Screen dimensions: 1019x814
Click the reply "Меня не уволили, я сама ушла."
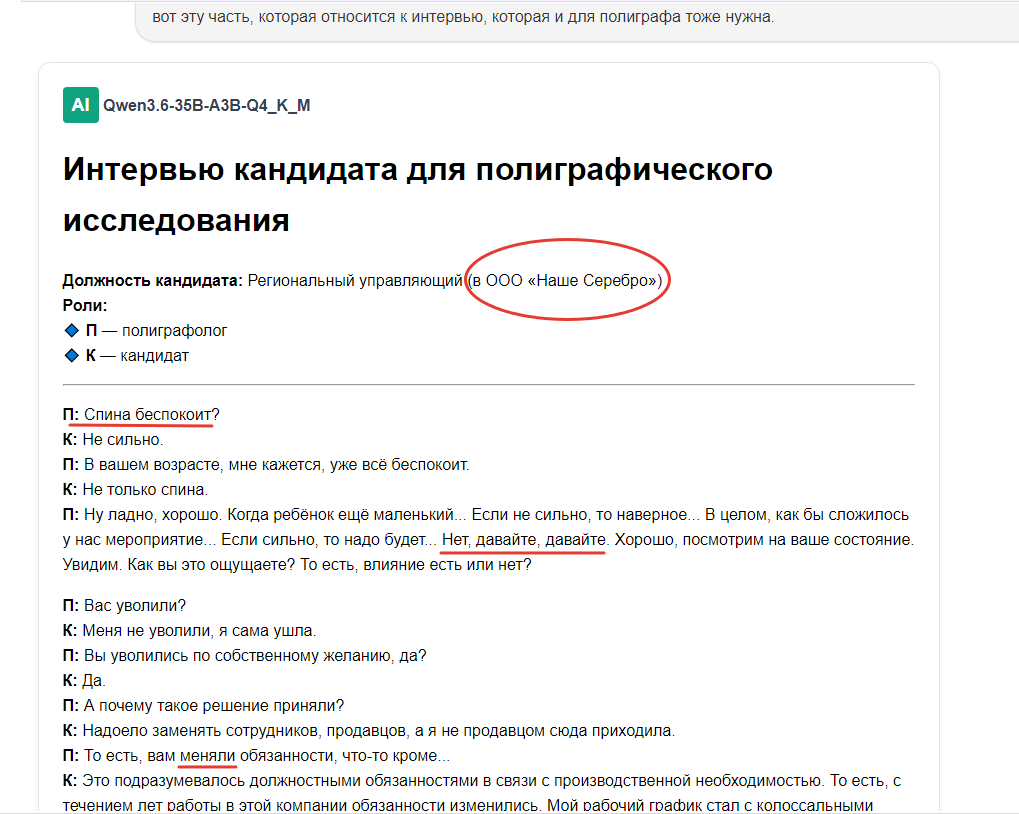[199, 631]
